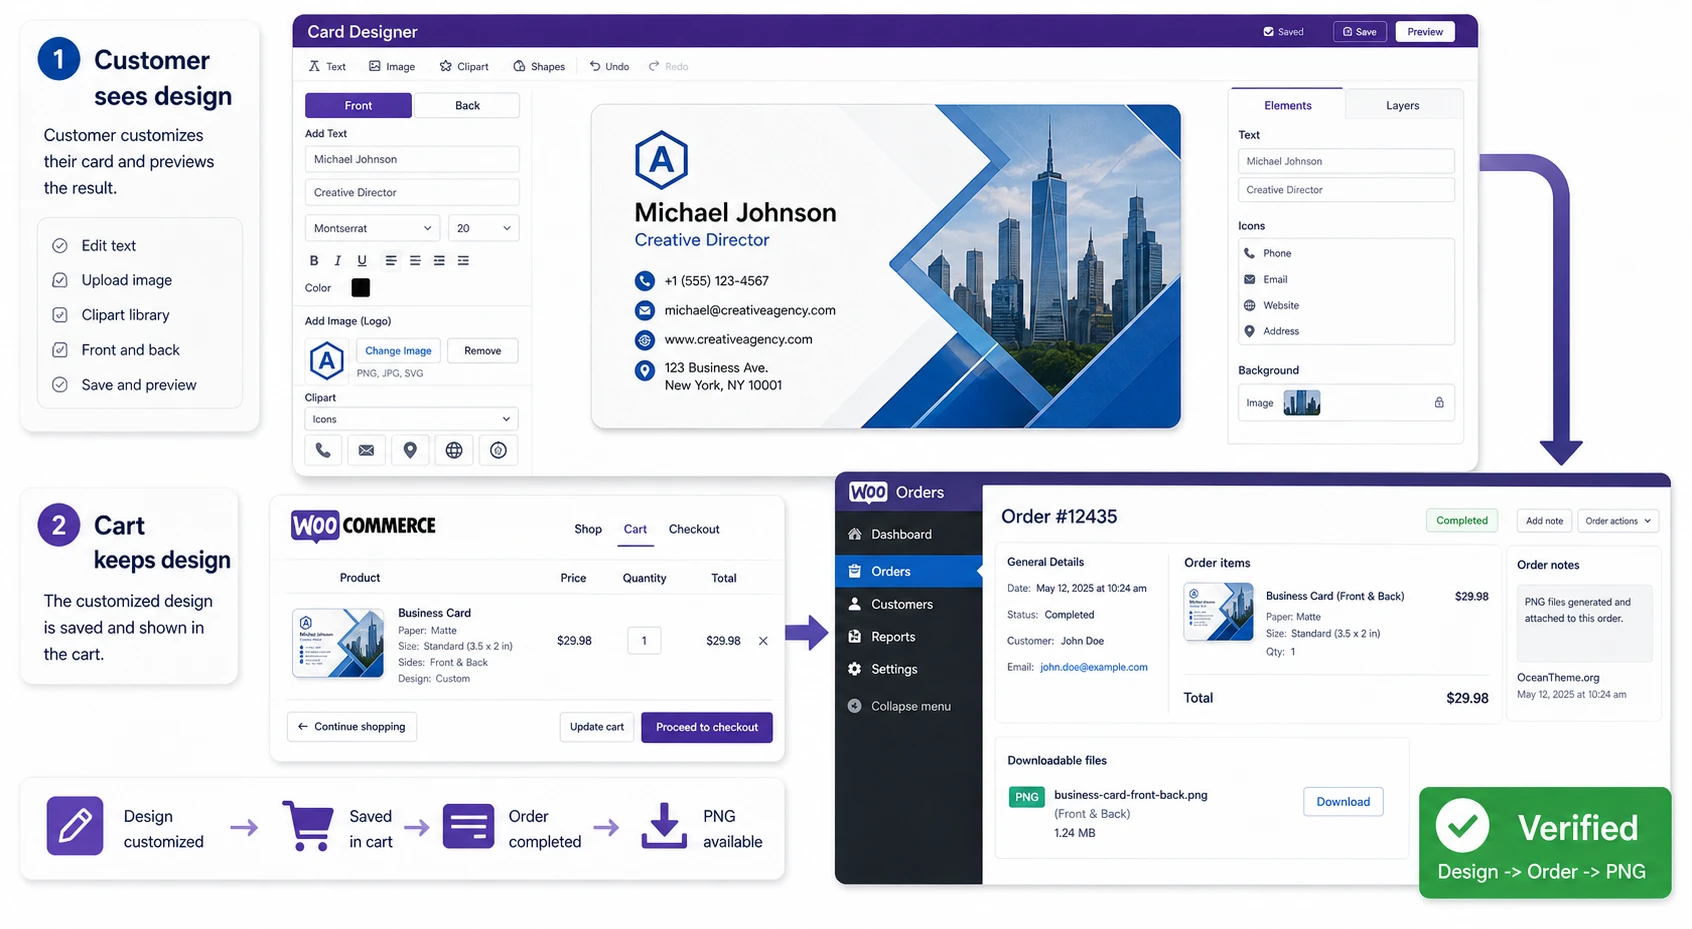Image resolution: width=1692 pixels, height=929 pixels.
Task: Go to the Checkout tab in WooCommerce
Action: (x=694, y=529)
